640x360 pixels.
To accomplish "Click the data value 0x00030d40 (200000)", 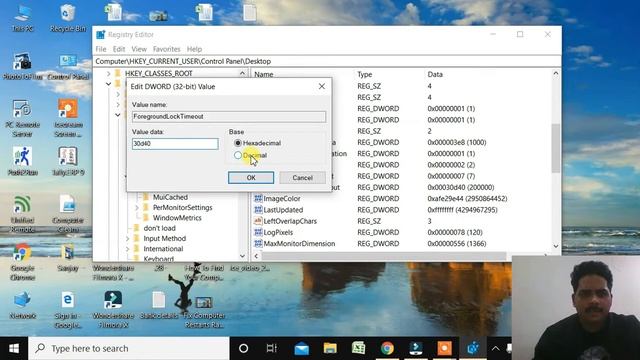I will pos(461,187).
